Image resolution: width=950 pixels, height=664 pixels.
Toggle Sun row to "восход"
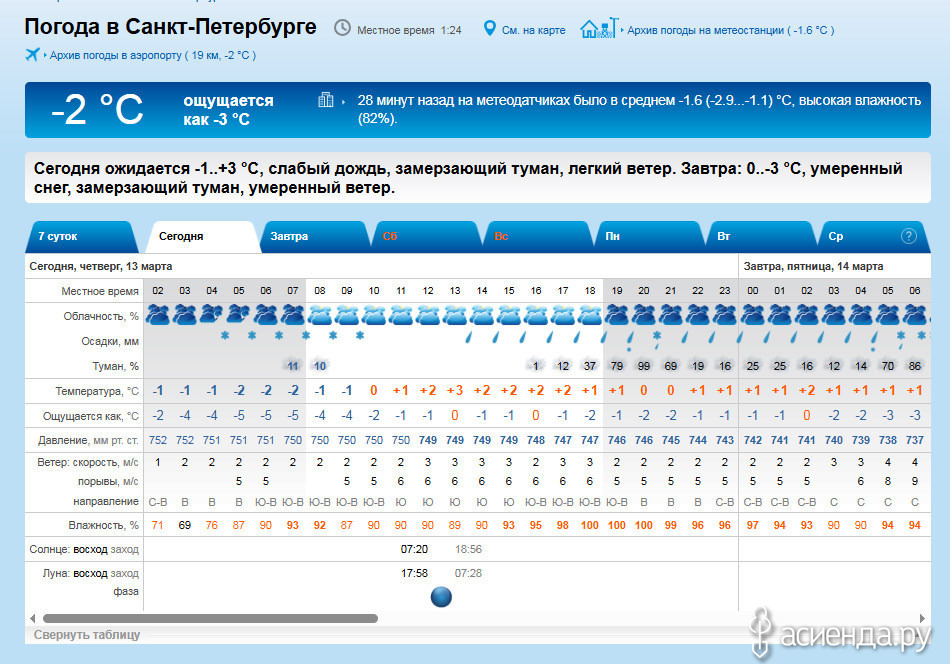click(90, 549)
